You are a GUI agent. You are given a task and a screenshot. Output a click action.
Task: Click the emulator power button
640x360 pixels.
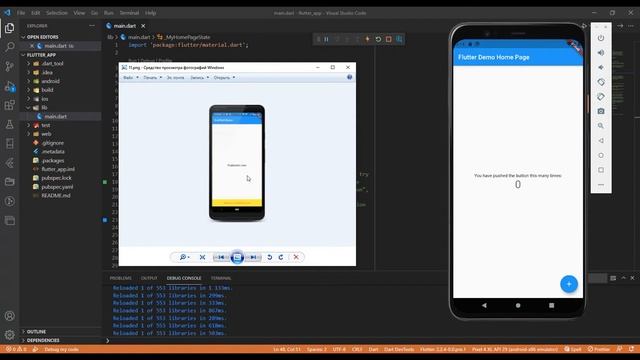(x=601, y=38)
